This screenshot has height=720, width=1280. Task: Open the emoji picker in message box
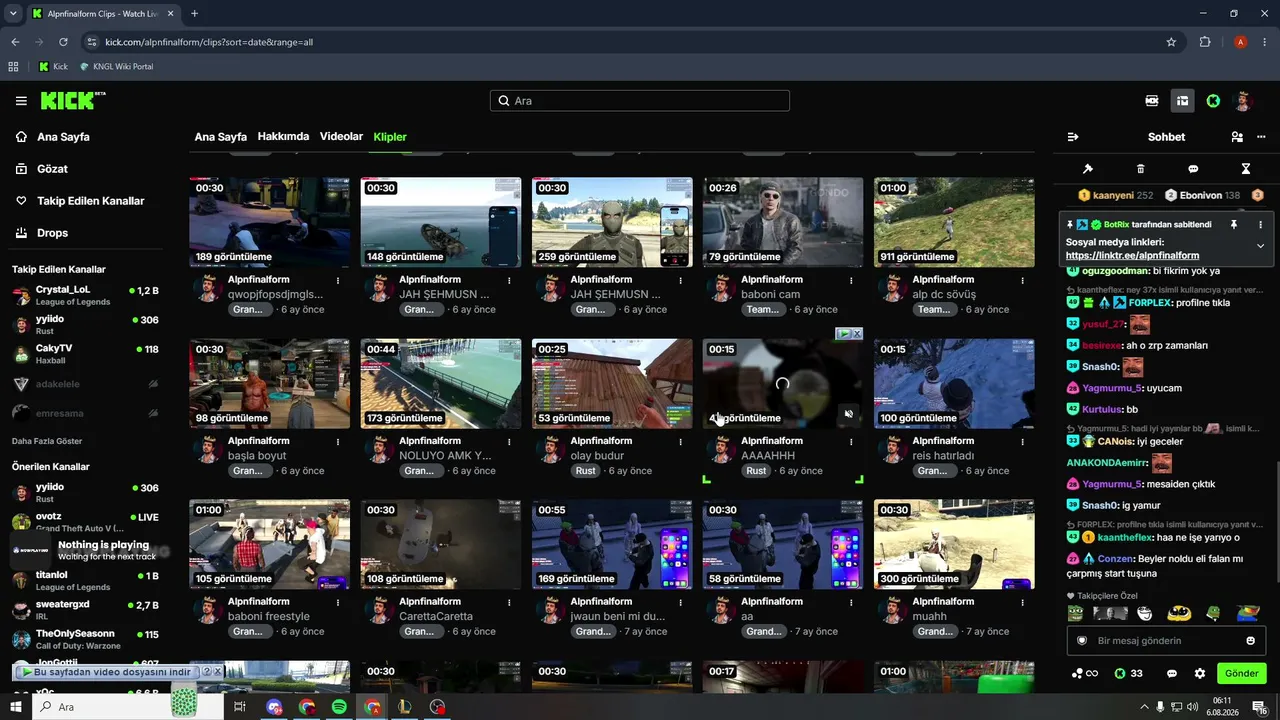[x=1251, y=641]
